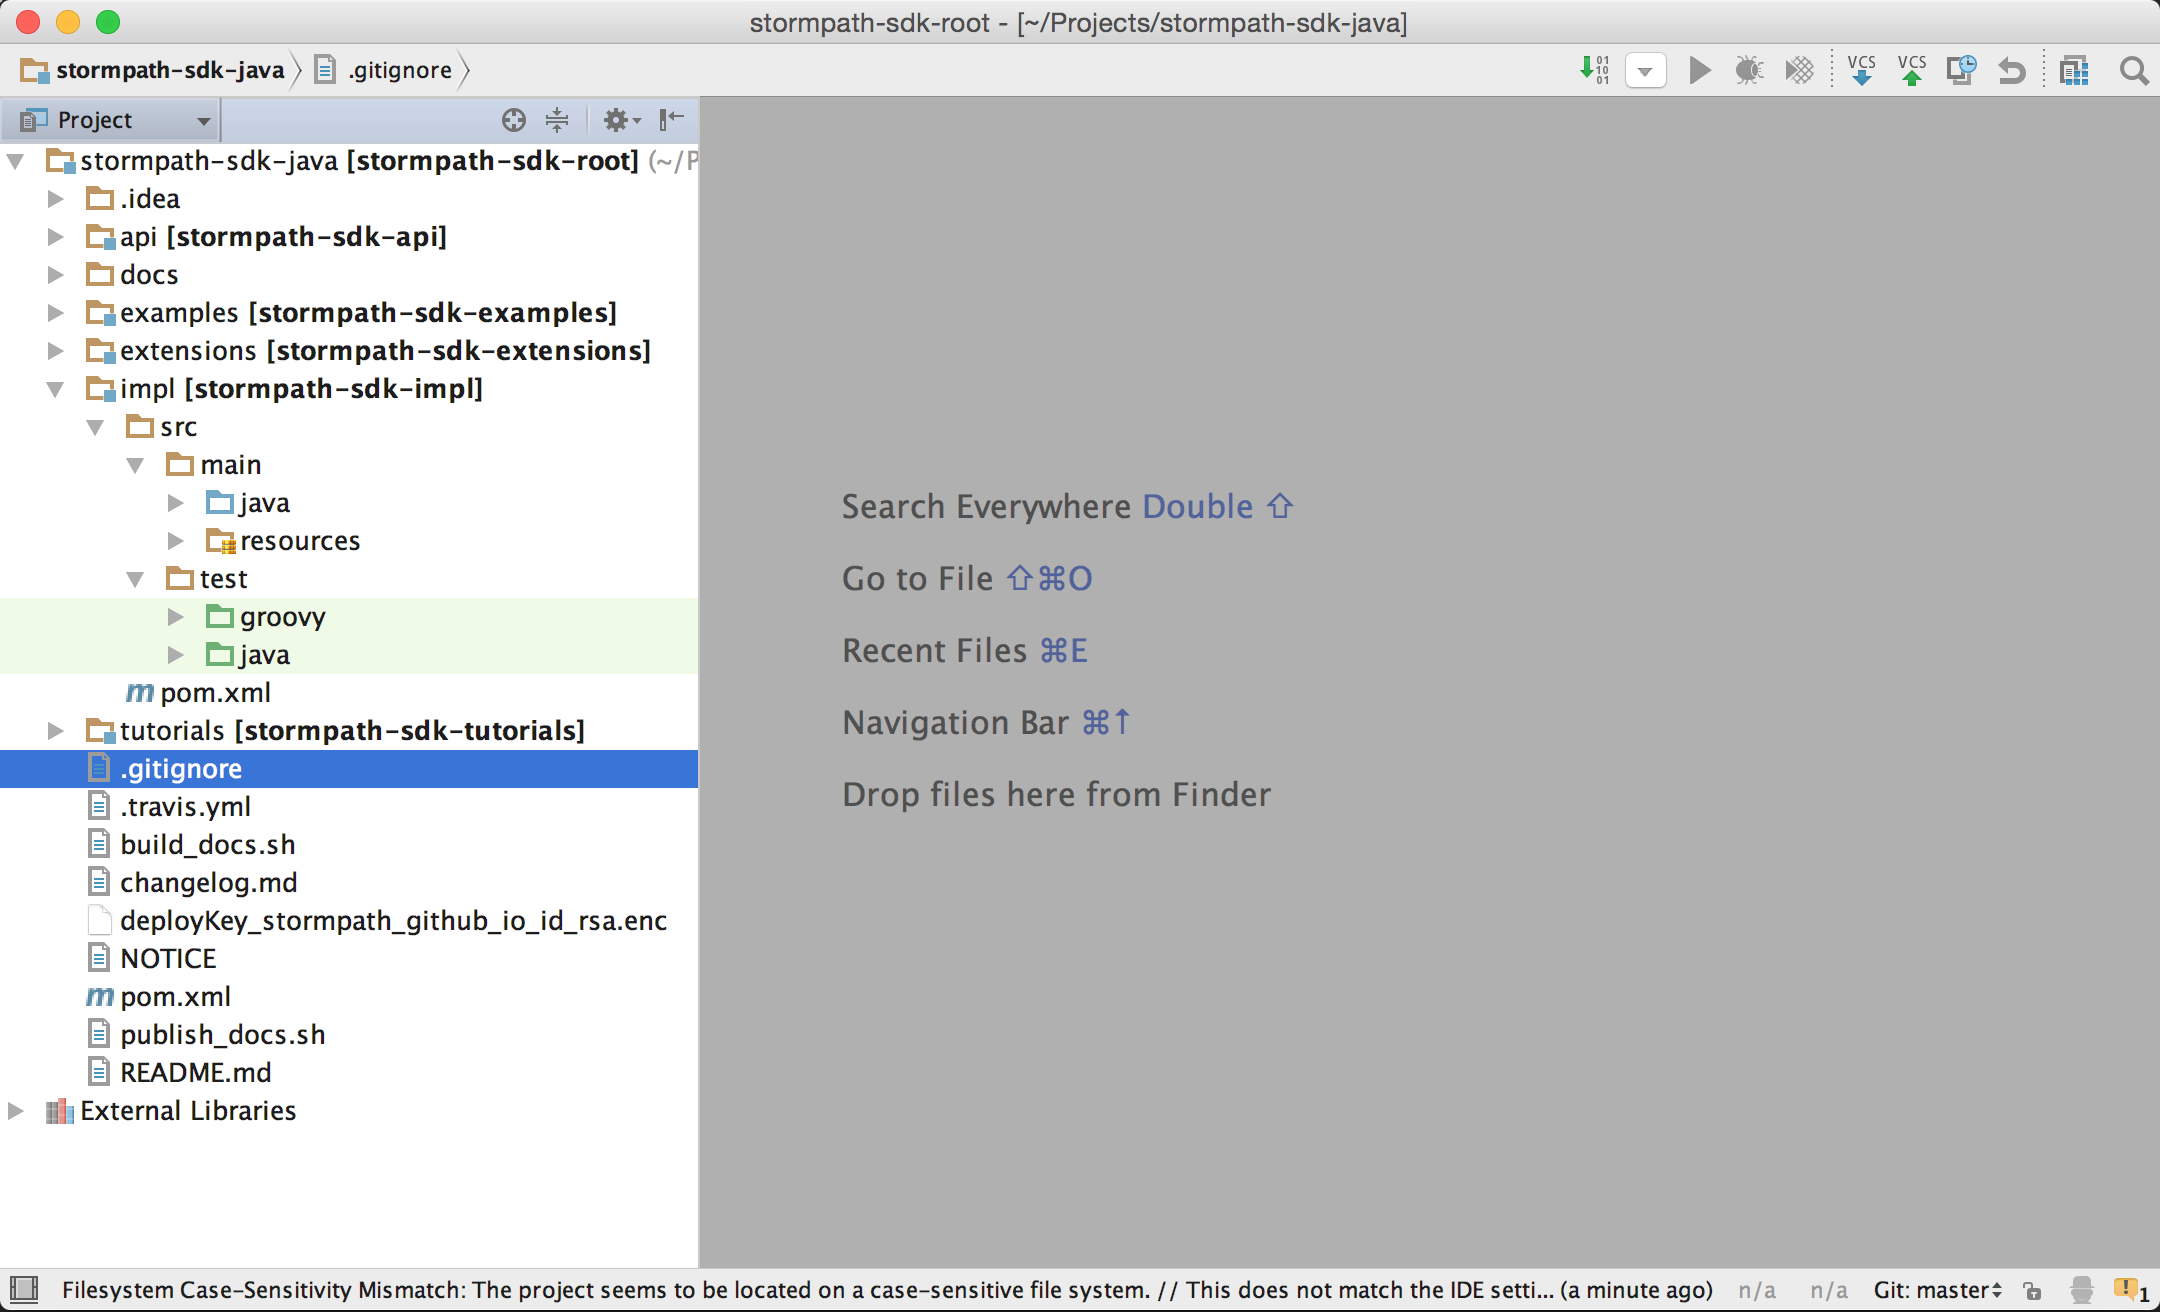The width and height of the screenshot is (2160, 1312).
Task: Click the Search Everywhere magnifier icon
Action: coord(2133,70)
